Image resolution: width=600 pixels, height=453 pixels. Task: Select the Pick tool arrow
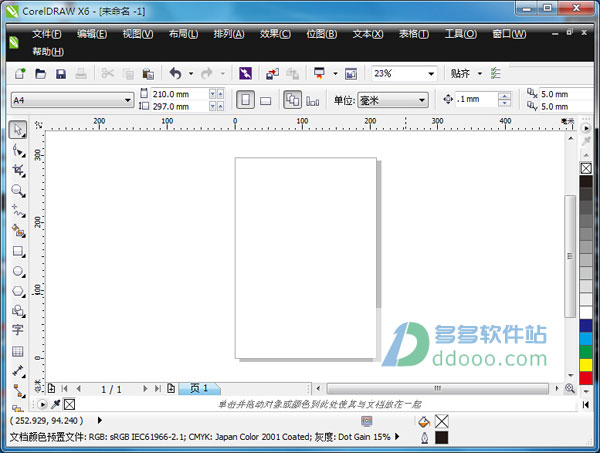tap(18, 130)
